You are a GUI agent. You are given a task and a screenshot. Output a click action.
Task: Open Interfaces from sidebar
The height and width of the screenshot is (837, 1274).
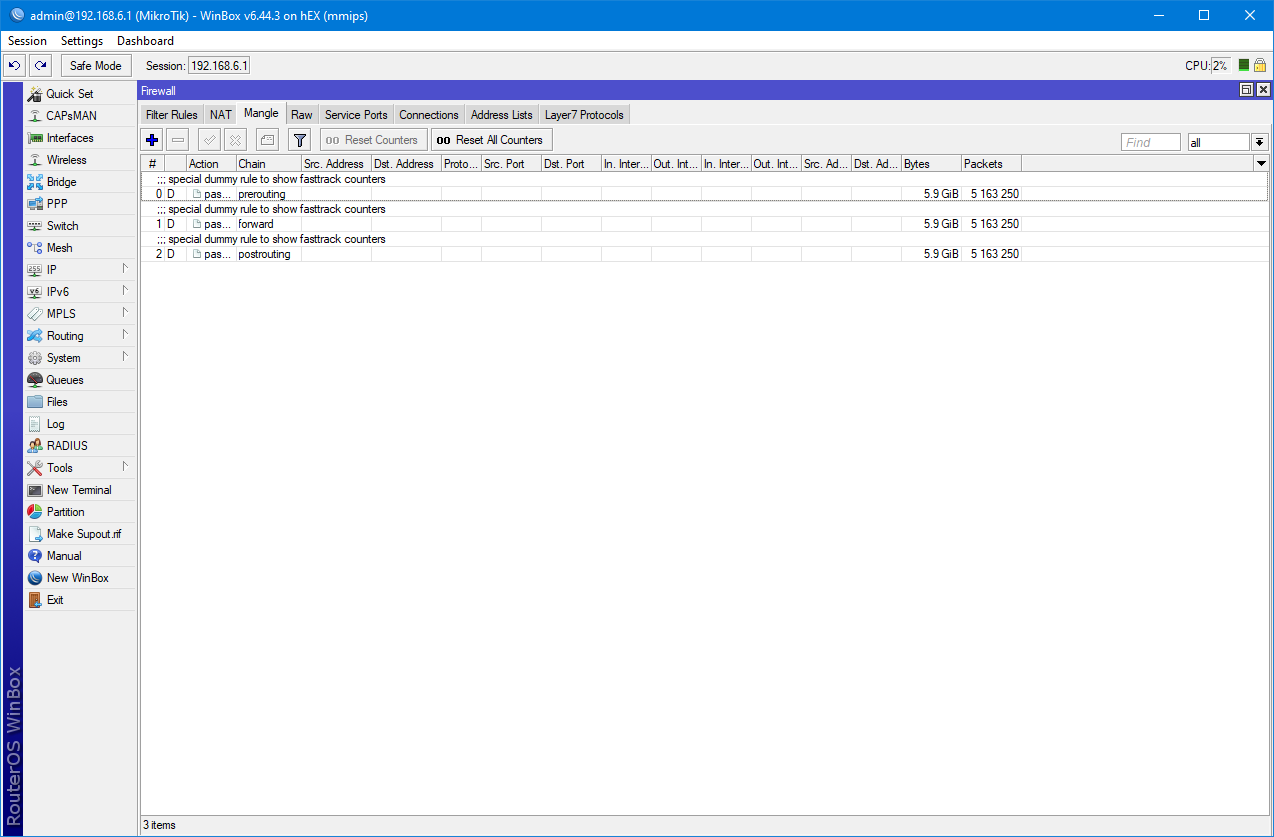pos(80,138)
